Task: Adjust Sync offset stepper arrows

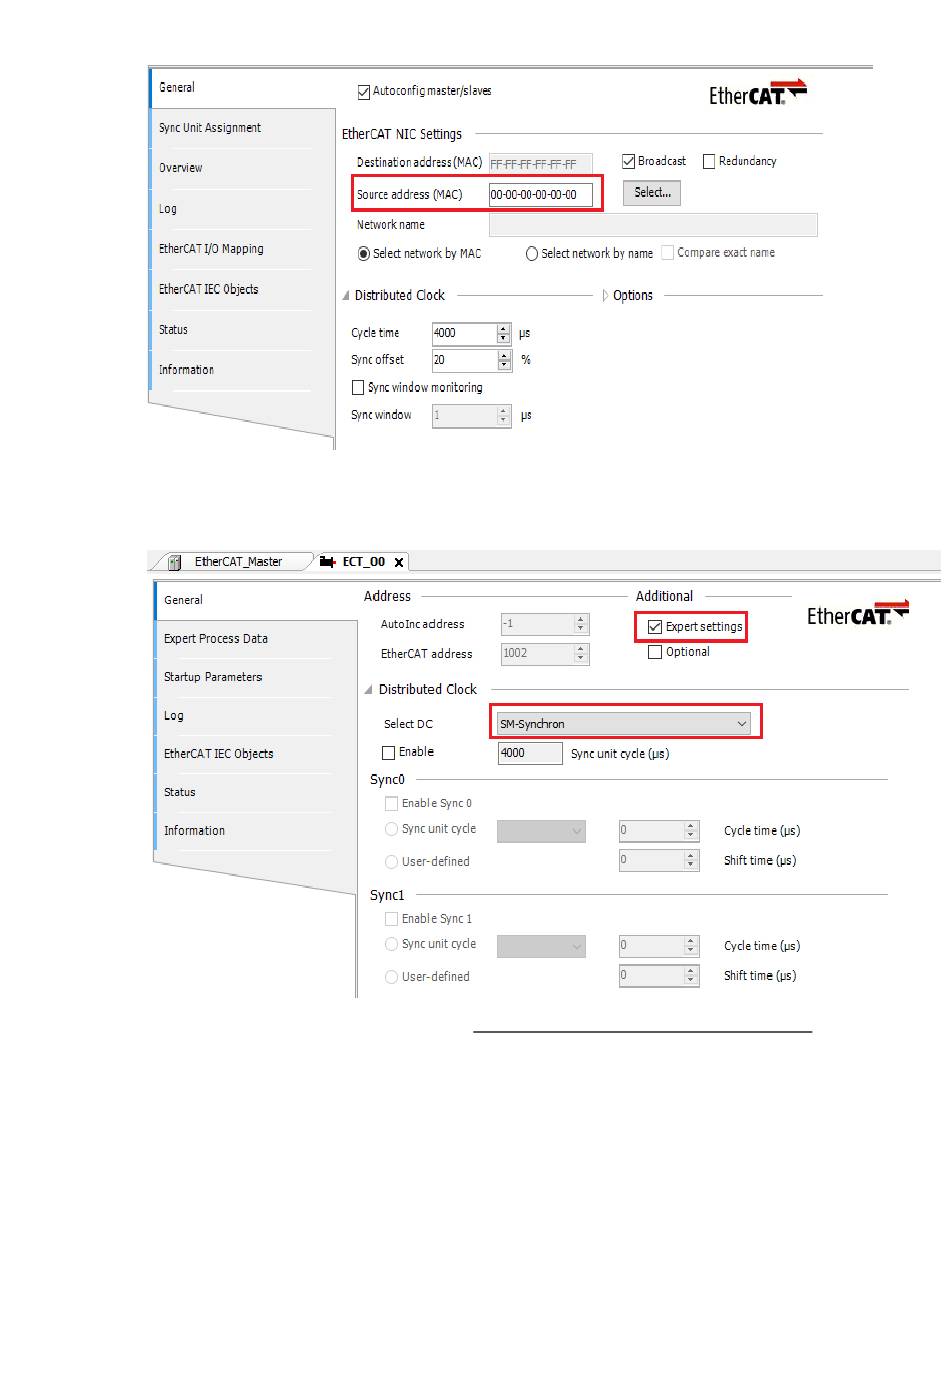Action: tap(504, 360)
